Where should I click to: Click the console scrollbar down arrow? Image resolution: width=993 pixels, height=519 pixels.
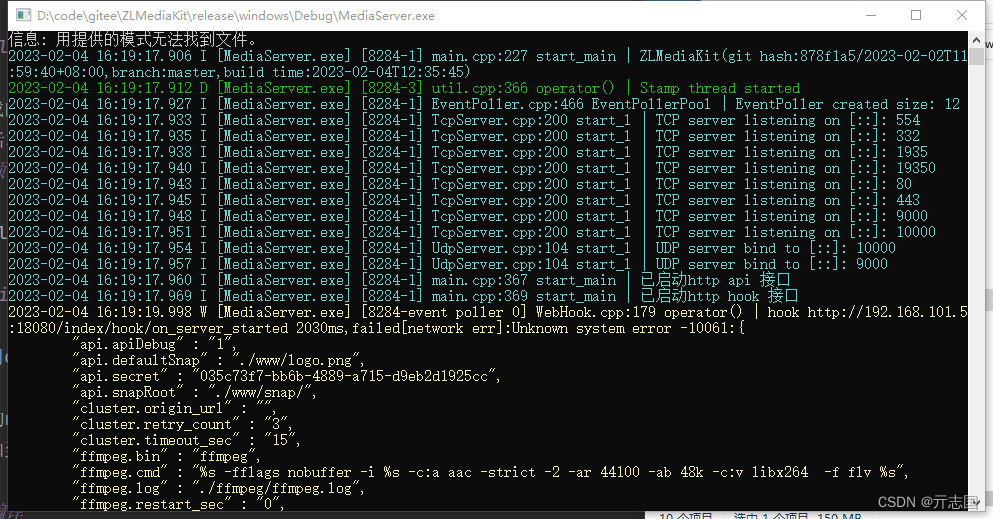click(976, 503)
